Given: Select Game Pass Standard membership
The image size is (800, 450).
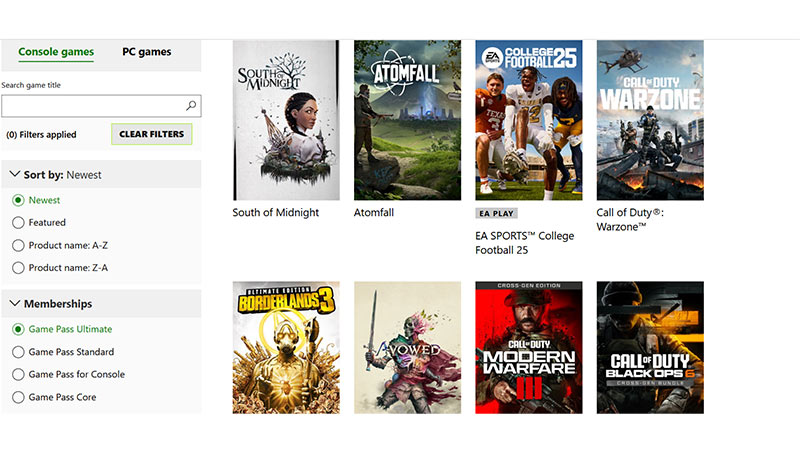Looking at the screenshot, I should pyautogui.click(x=63, y=352).
